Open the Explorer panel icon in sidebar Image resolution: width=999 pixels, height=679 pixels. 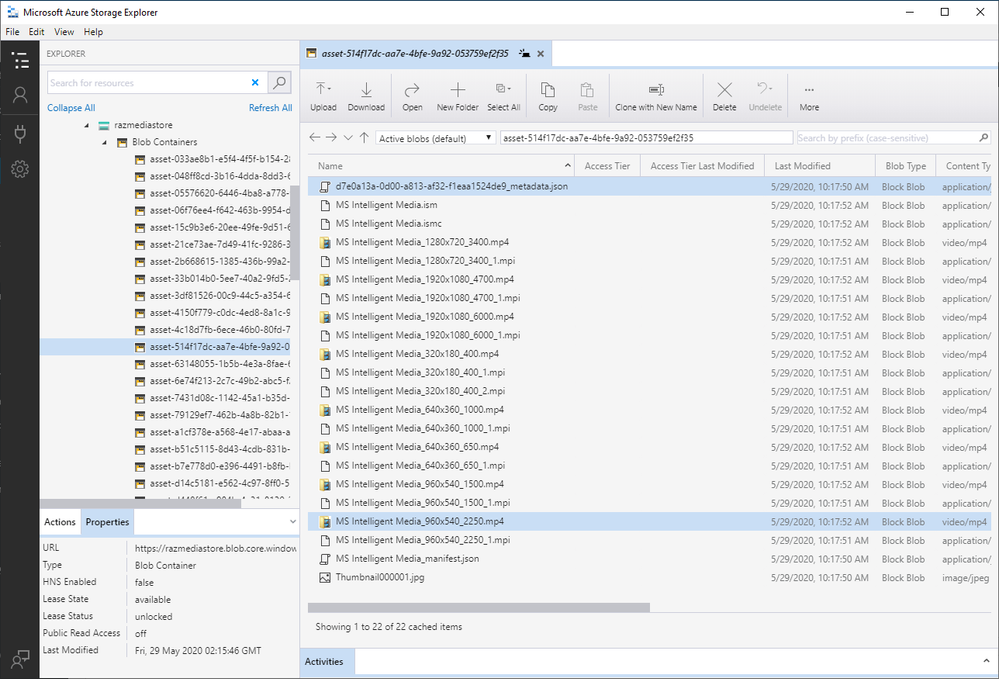[20, 60]
